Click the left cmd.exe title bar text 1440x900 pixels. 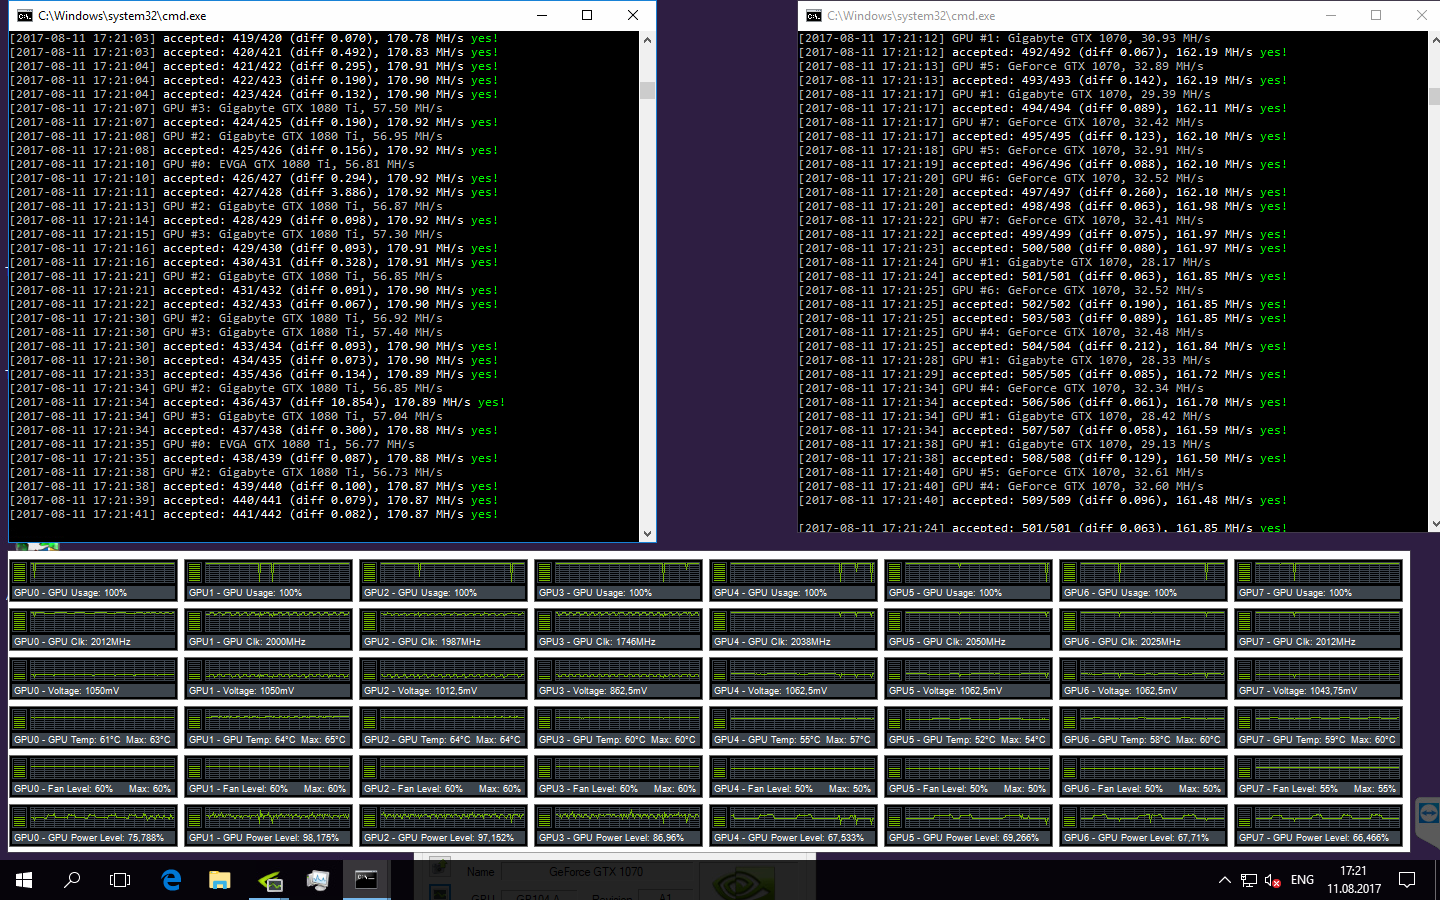[122, 16]
